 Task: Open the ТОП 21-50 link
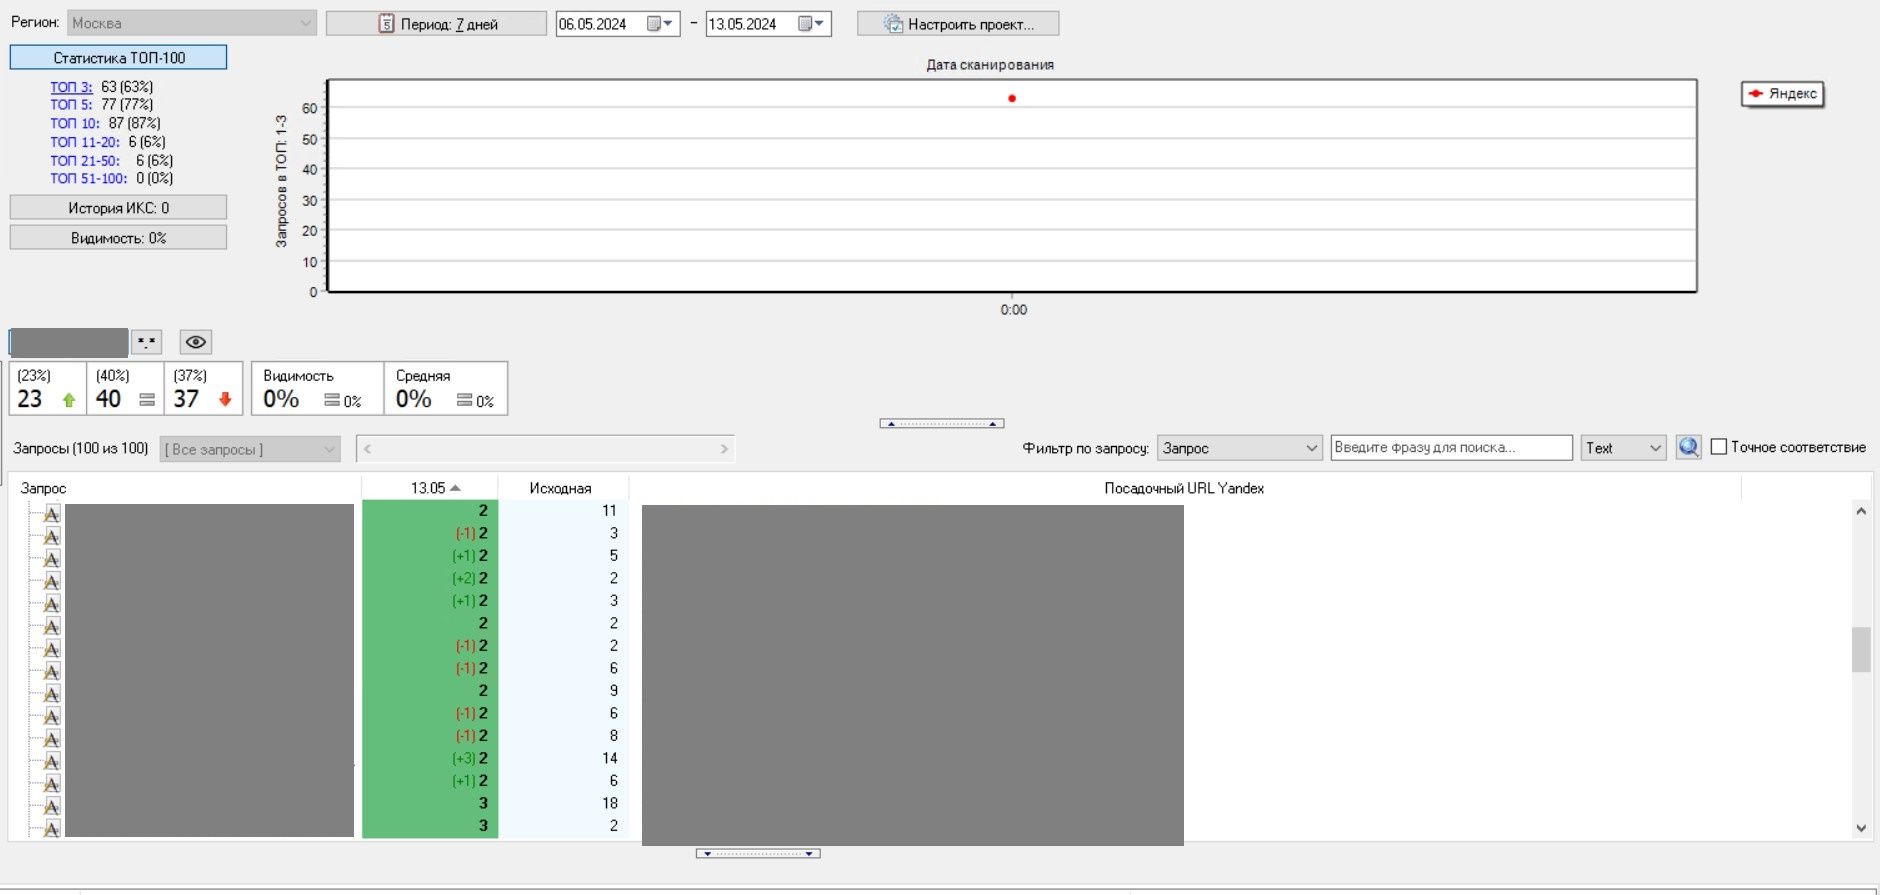[85, 160]
